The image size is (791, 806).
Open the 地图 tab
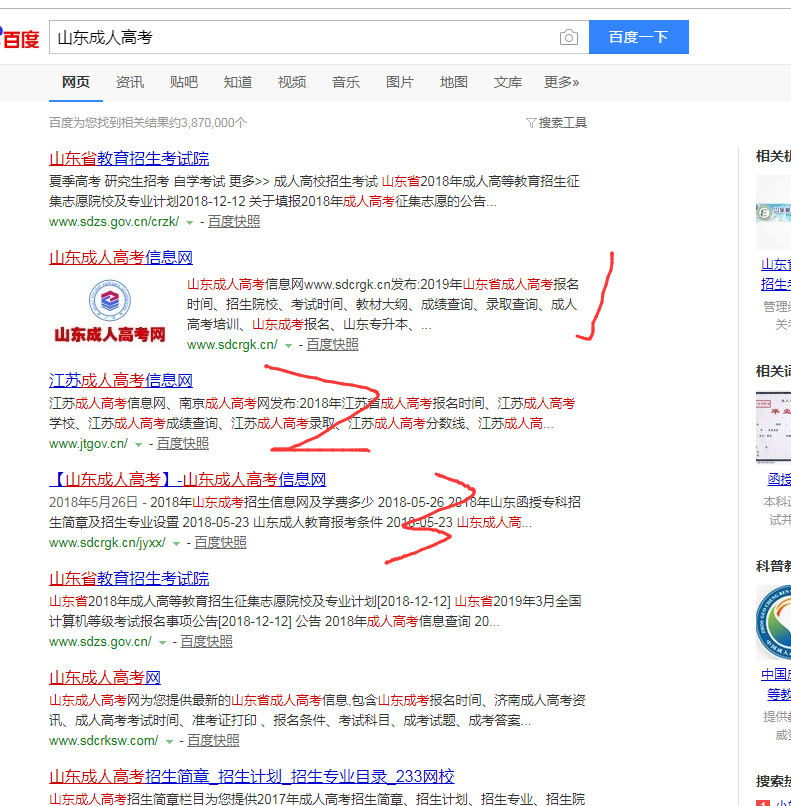(x=454, y=82)
